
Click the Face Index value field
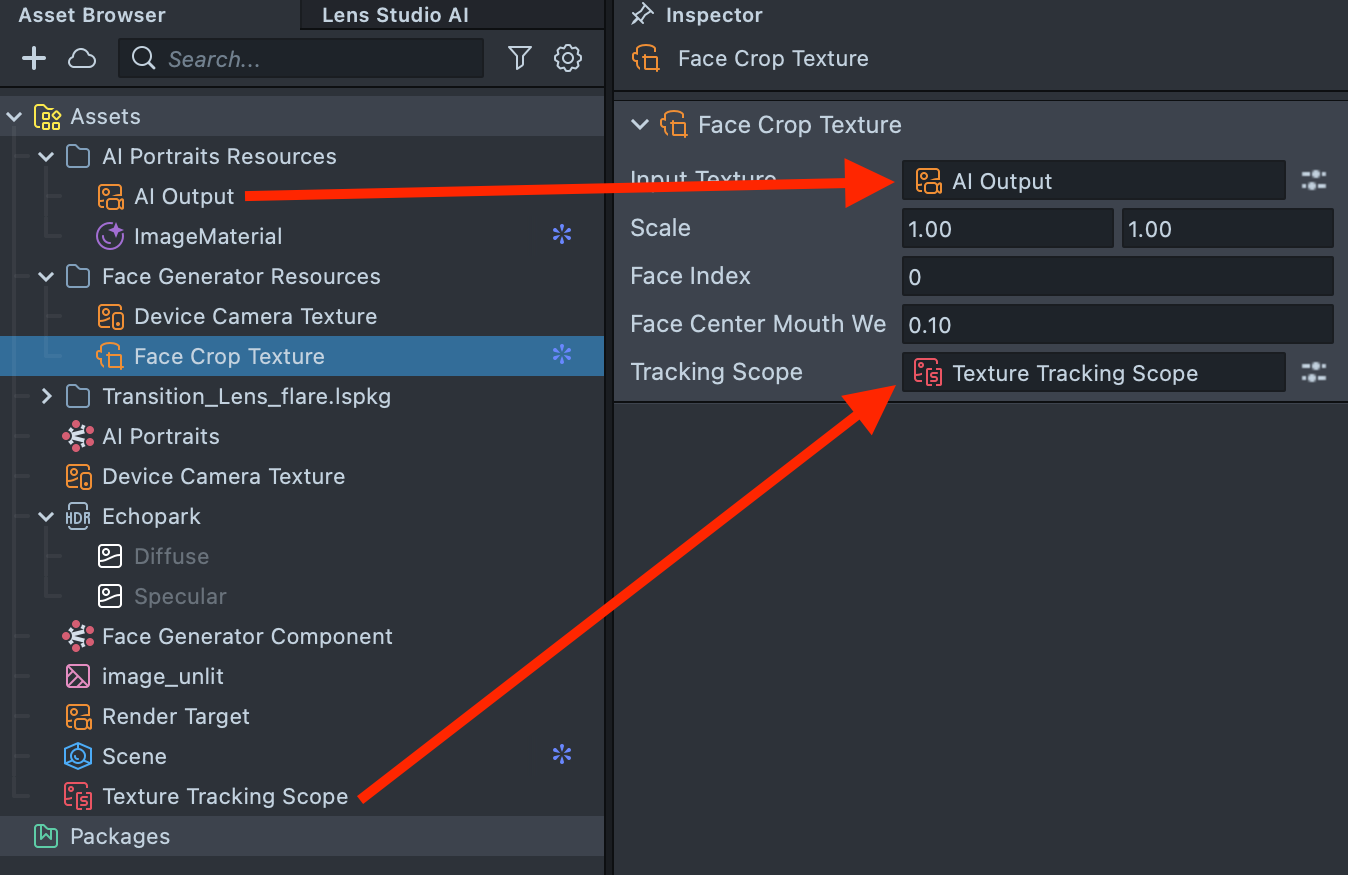point(1117,277)
